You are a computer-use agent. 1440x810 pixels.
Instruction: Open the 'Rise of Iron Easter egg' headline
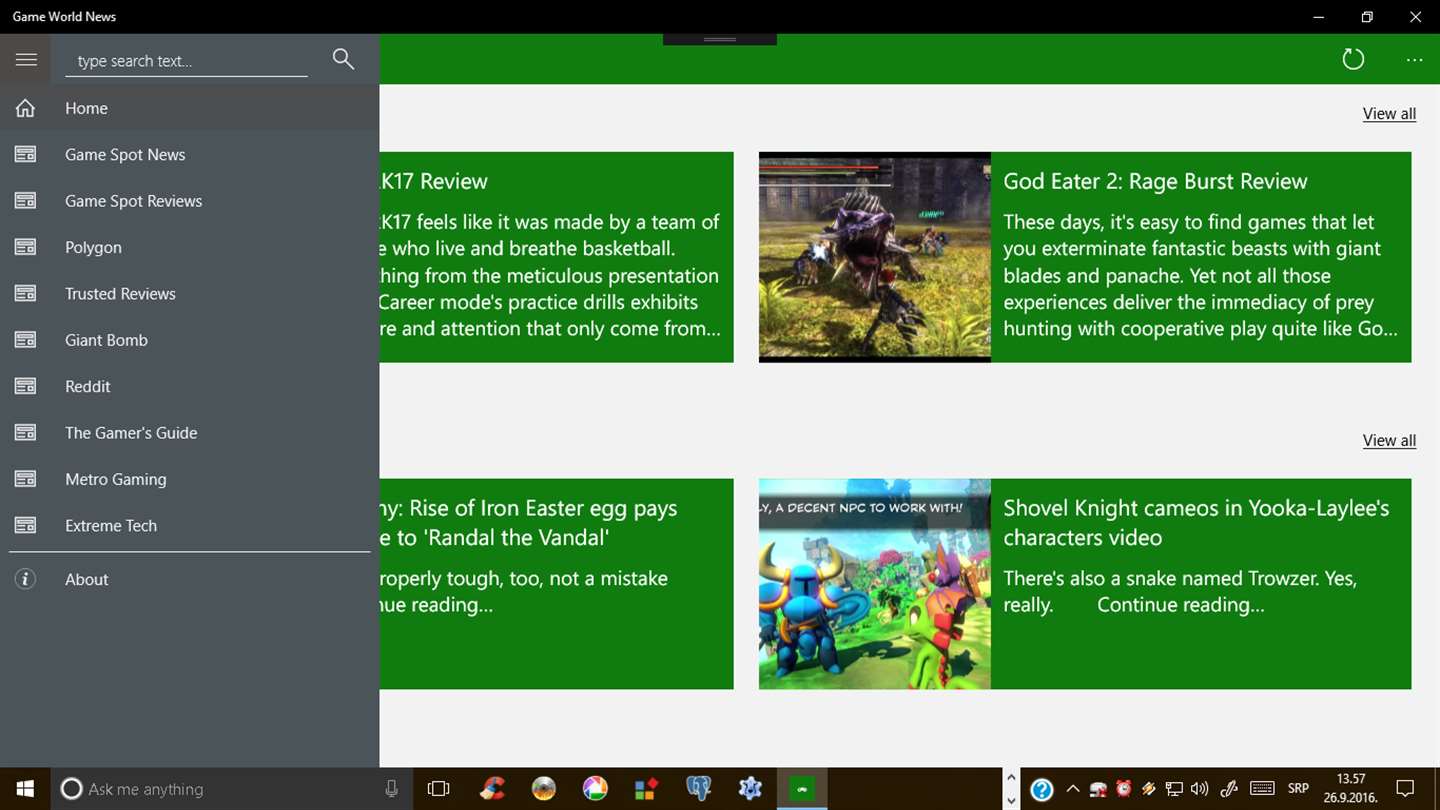529,523
